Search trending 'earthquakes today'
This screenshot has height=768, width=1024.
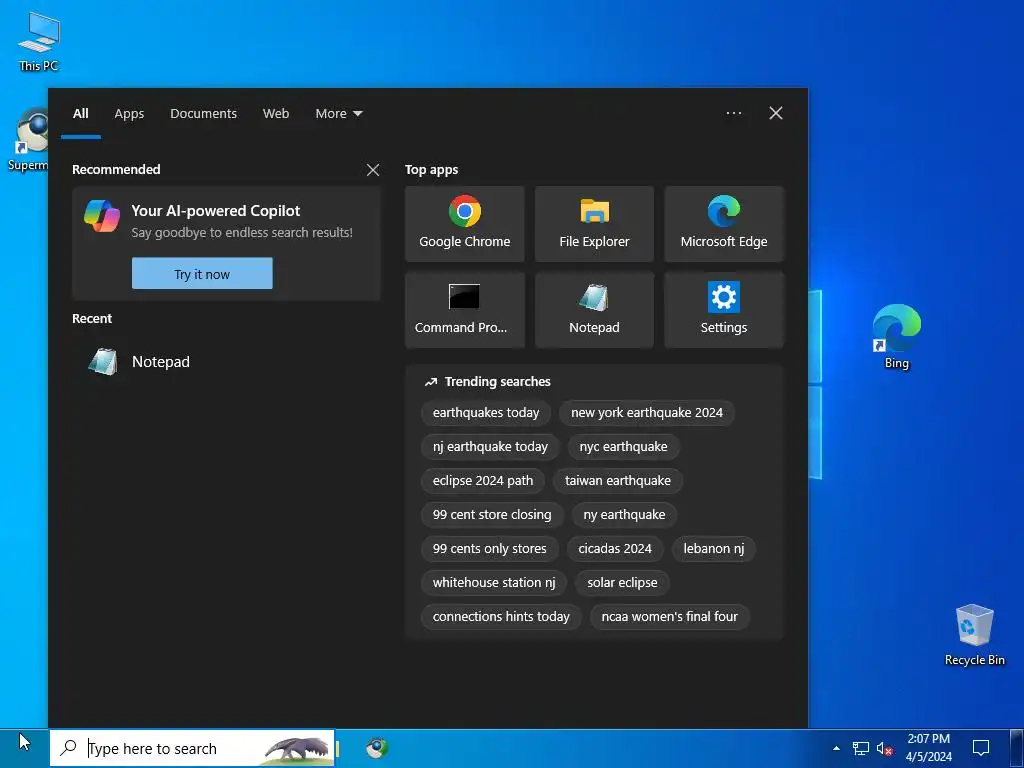(x=486, y=413)
